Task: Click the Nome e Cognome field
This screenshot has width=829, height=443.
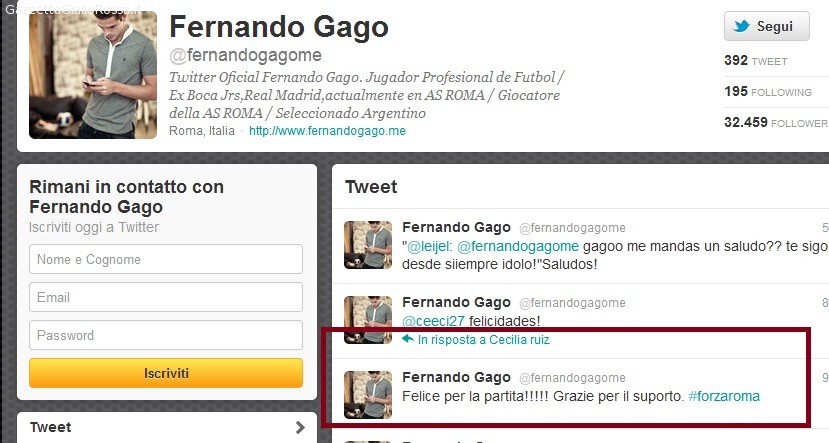Action: click(166, 259)
